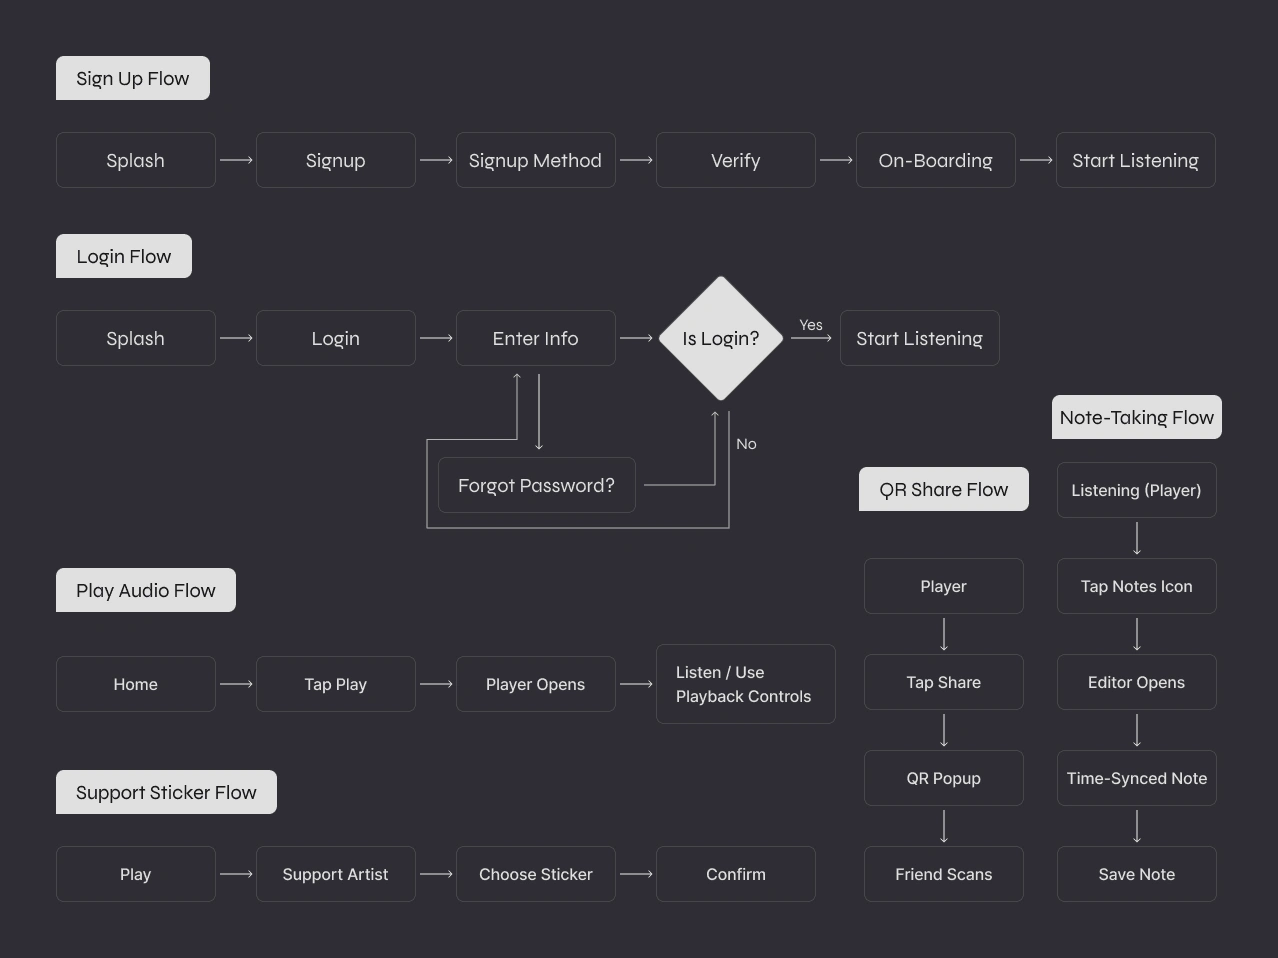
Task: Click the Sign Up Flow label
Action: [x=133, y=79]
